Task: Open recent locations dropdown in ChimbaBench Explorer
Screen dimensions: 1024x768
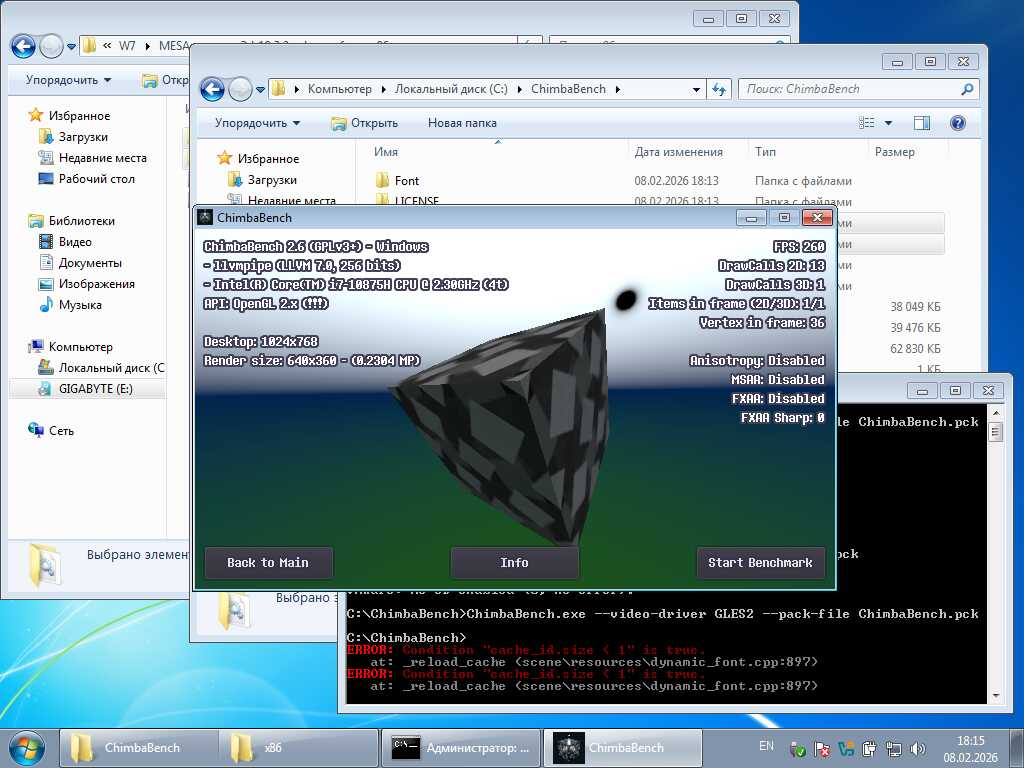Action: (x=260, y=89)
